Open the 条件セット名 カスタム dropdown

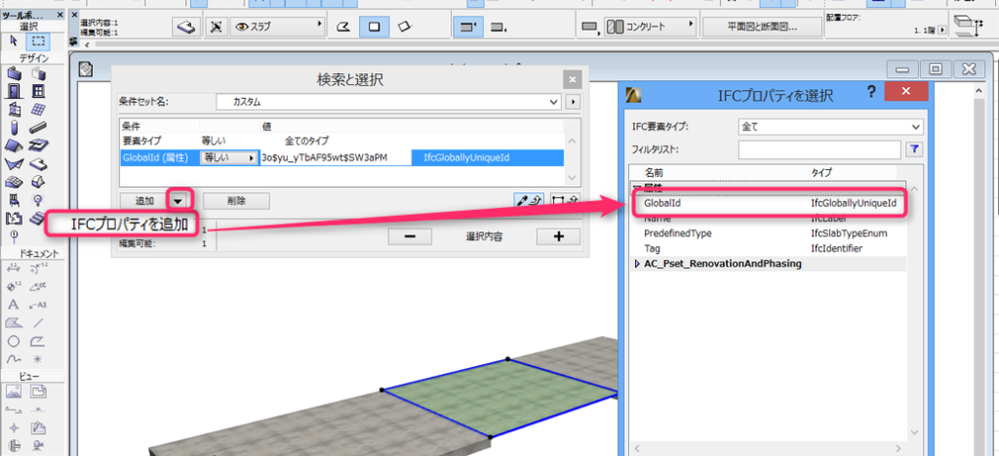(x=388, y=102)
